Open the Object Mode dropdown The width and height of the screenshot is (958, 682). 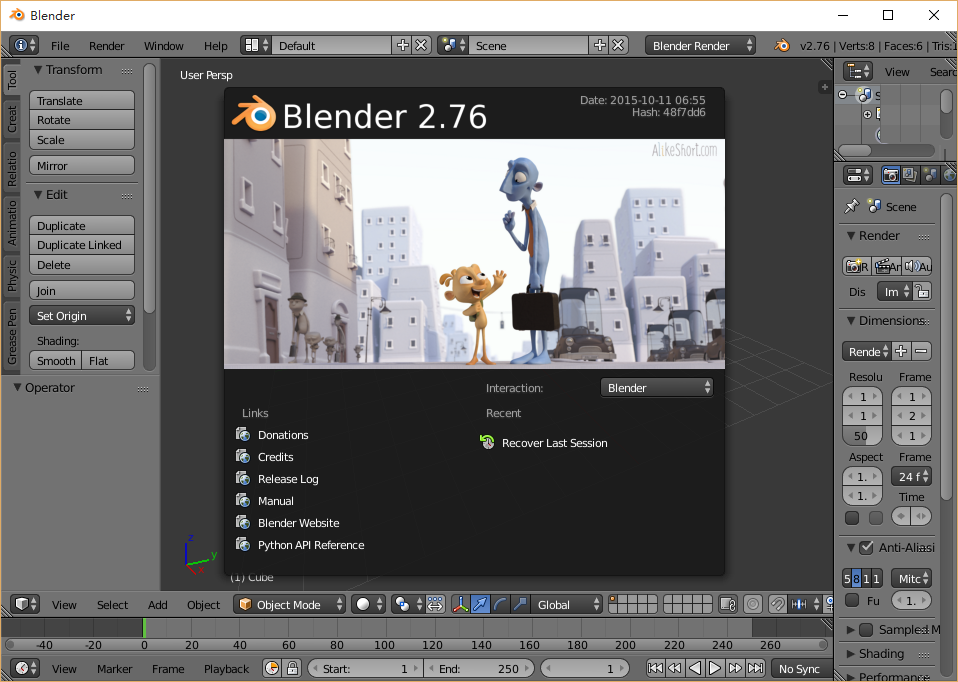[289, 604]
